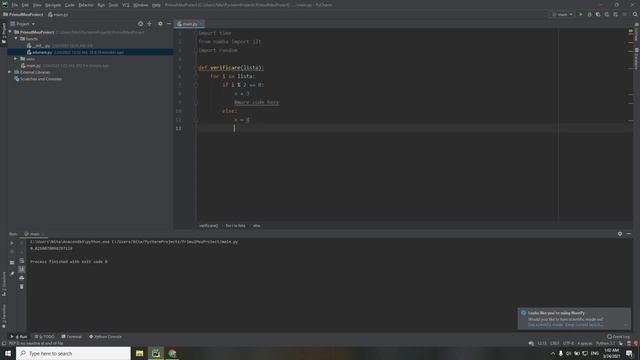Screen dimensions: 640x360
Task: Pin the Run tab
Action: [x=12, y=273]
